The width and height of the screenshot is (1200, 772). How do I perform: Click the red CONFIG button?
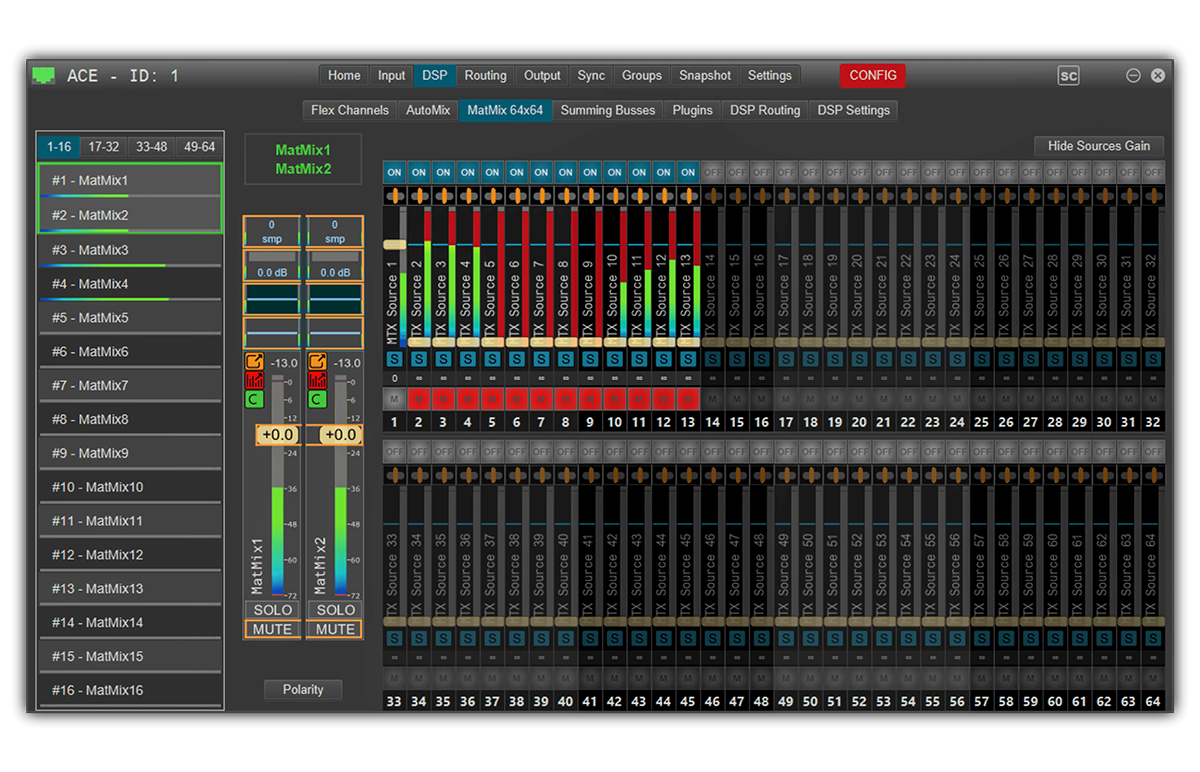tap(873, 76)
